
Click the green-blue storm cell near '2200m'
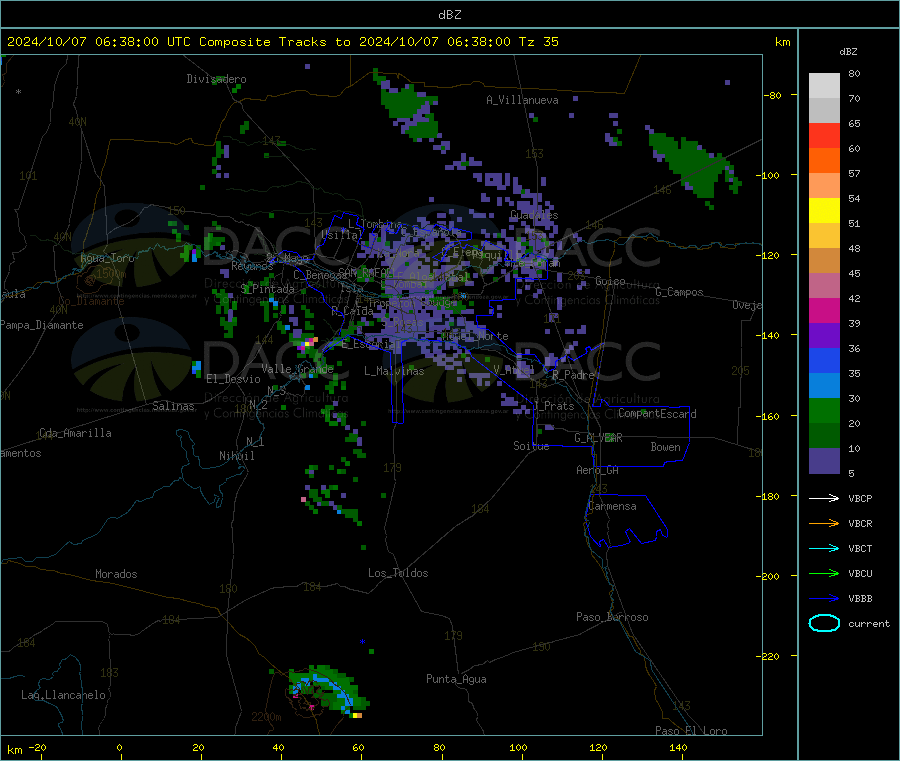tap(328, 690)
